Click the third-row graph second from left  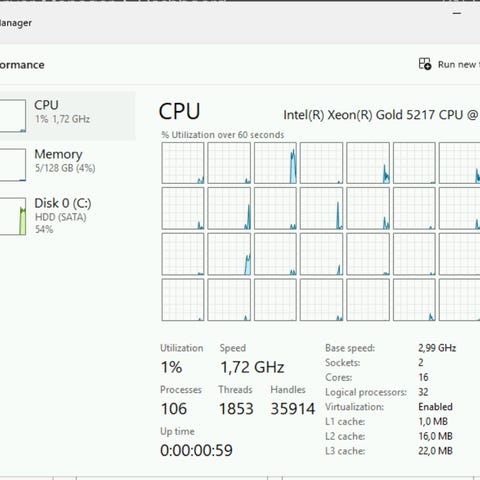point(229,254)
